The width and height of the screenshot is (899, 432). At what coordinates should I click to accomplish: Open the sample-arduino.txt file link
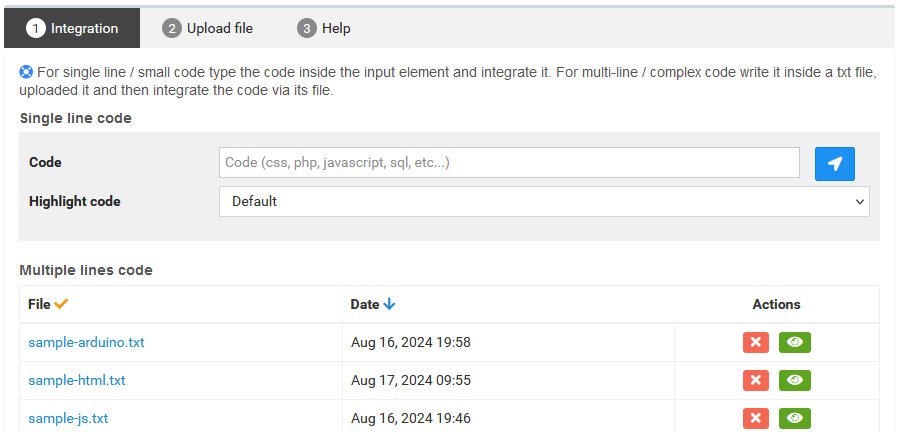pos(87,343)
